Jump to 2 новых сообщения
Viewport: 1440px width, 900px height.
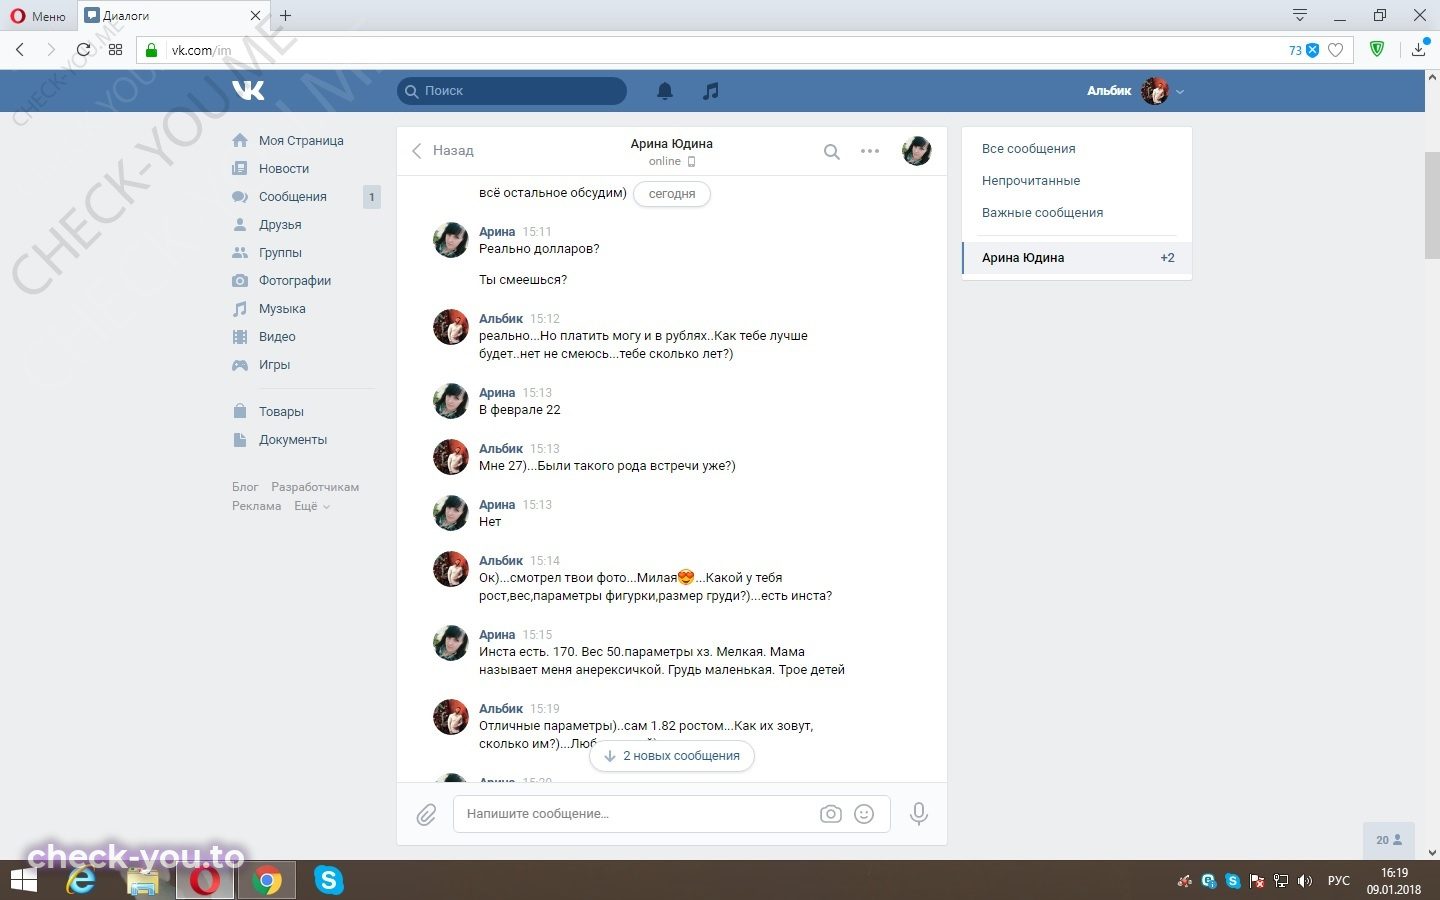click(672, 756)
